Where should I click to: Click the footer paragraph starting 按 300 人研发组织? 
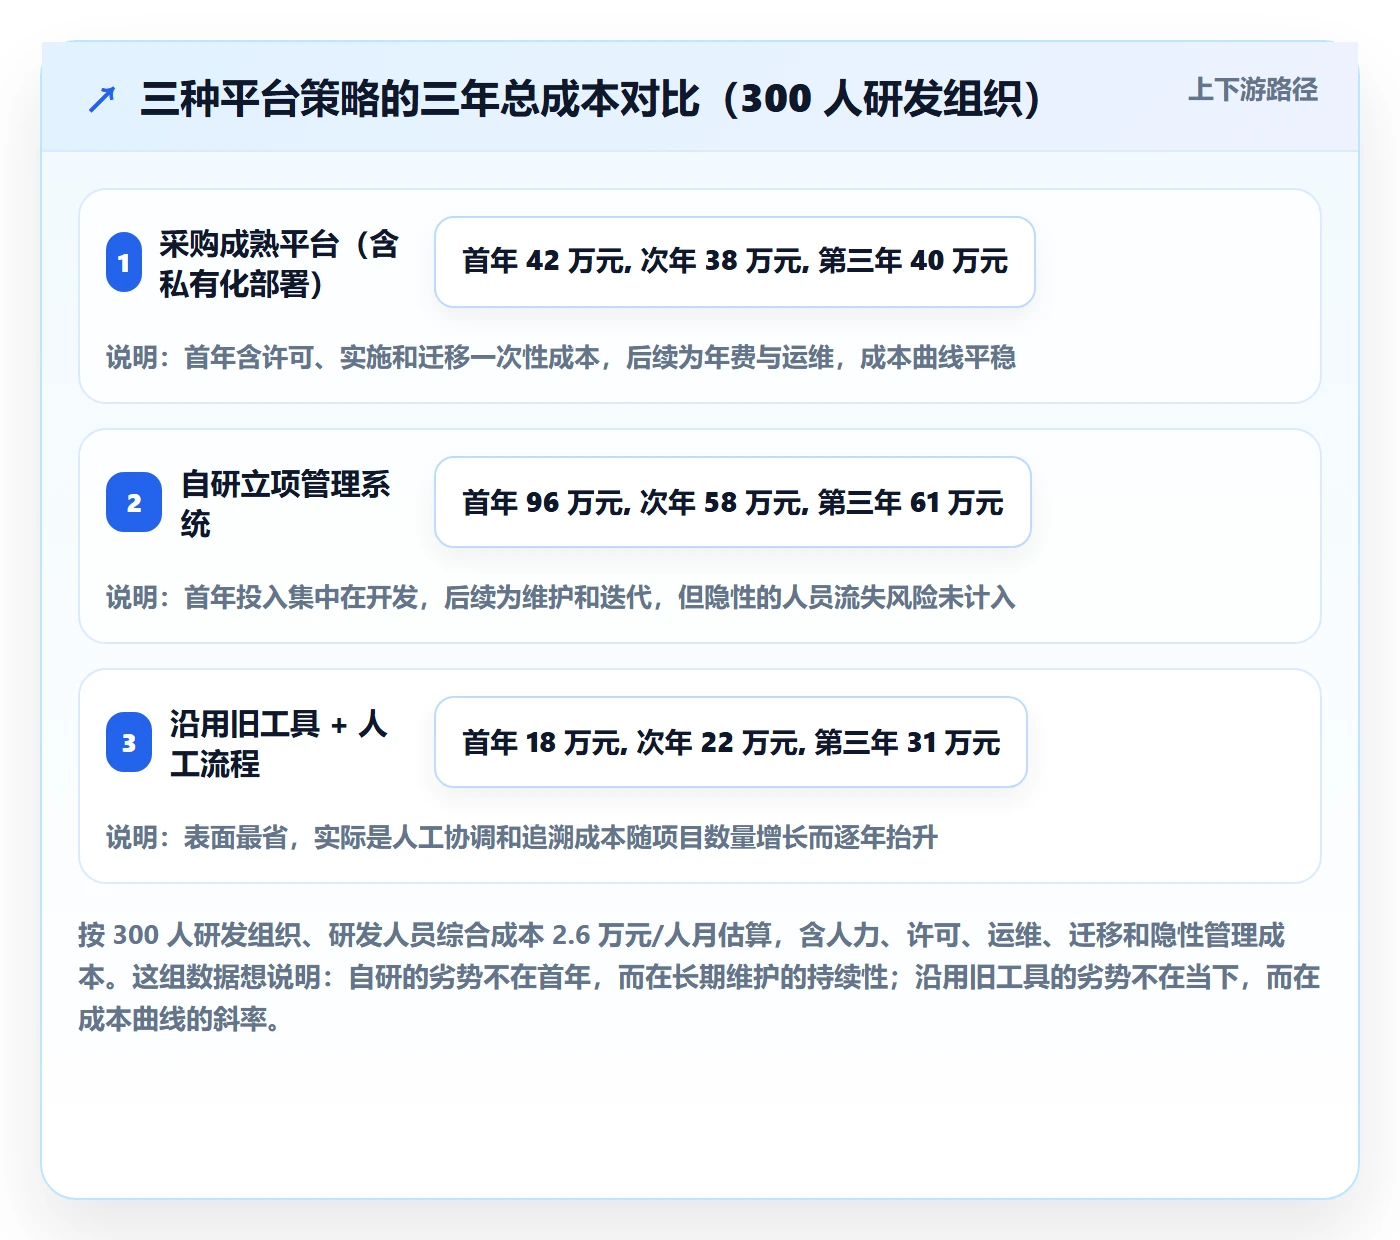(x=699, y=977)
